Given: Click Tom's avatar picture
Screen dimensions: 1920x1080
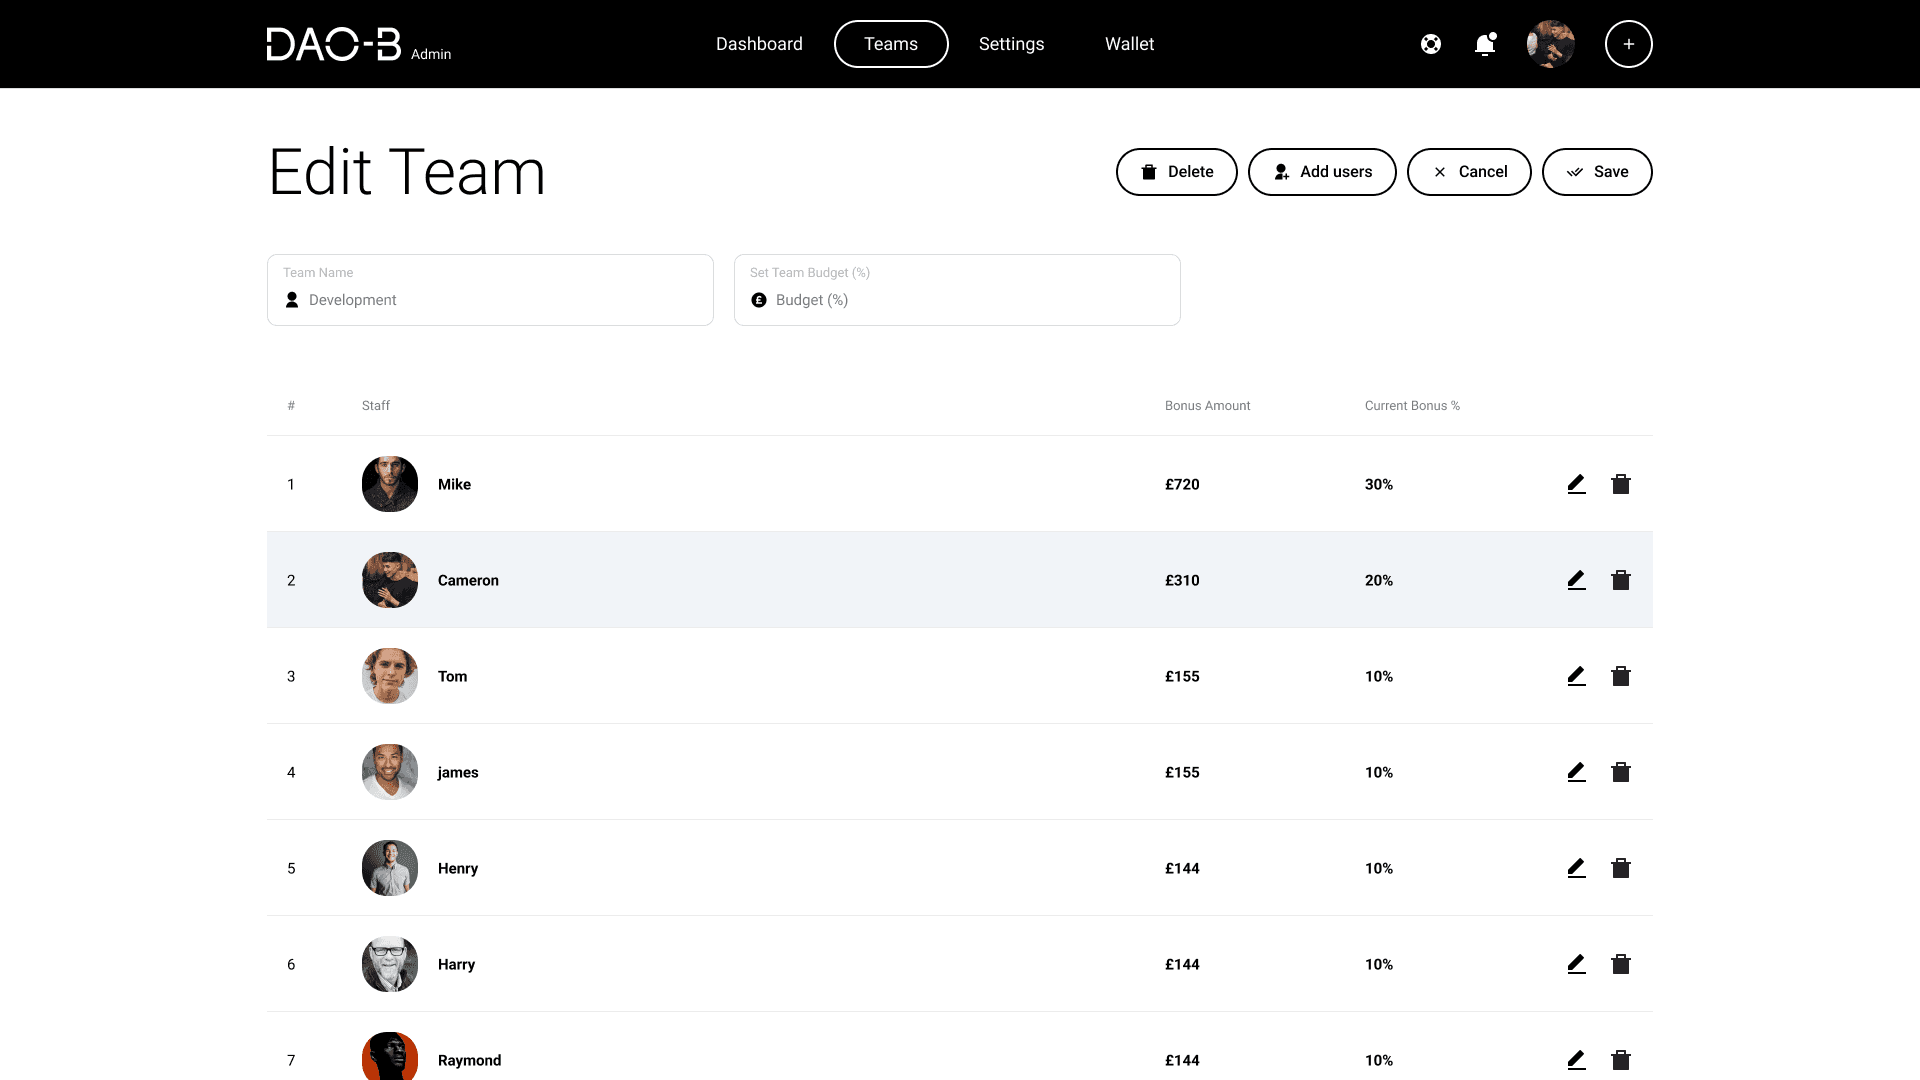Looking at the screenshot, I should tap(390, 676).
